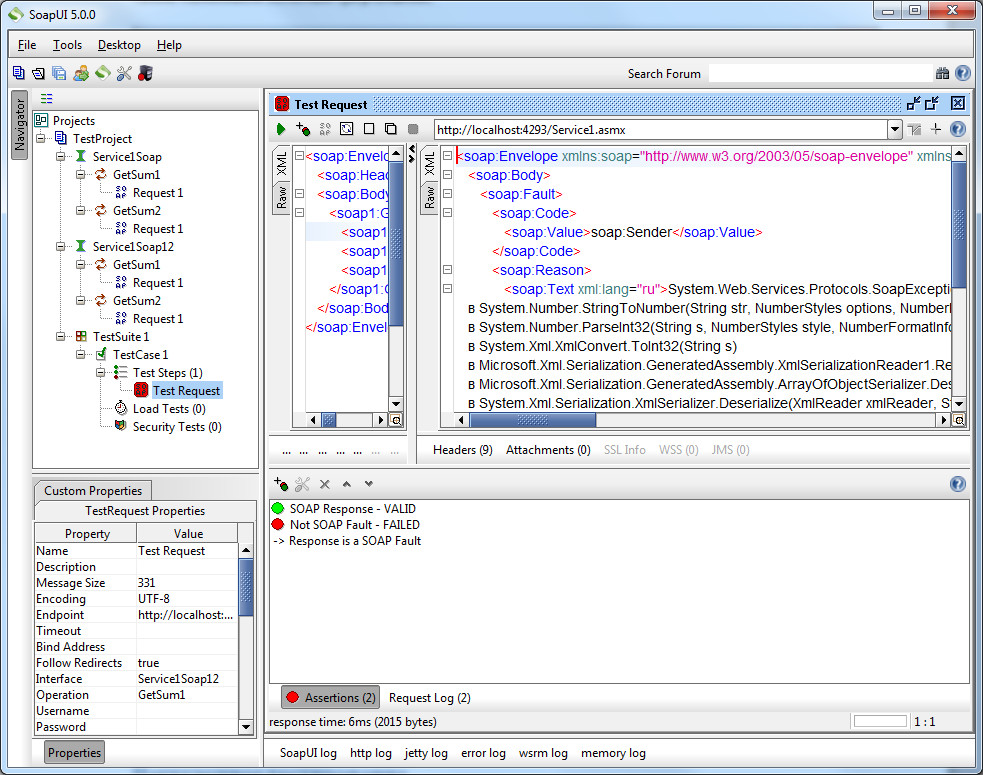
Task: Collapse the Service1Soap interface node
Action: (x=61, y=156)
